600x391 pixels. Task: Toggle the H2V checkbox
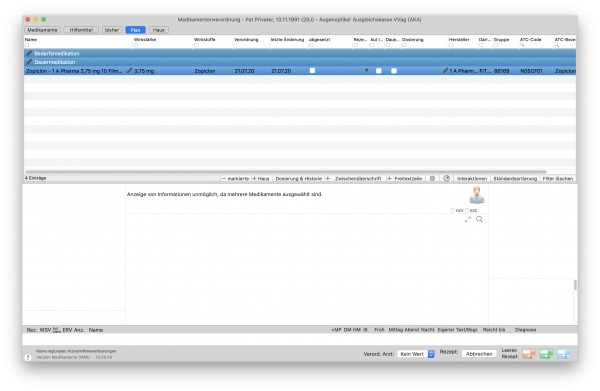(x=453, y=210)
